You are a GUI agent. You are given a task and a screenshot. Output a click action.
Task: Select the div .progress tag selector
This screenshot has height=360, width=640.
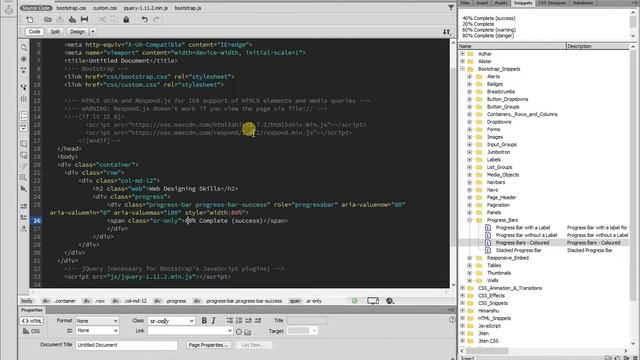pyautogui.click(x=171, y=301)
